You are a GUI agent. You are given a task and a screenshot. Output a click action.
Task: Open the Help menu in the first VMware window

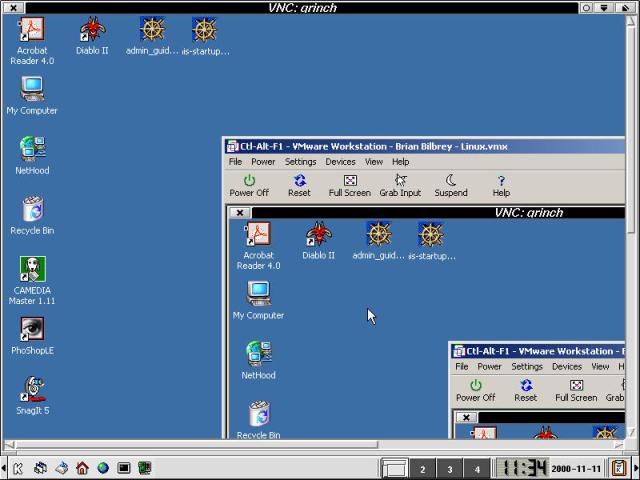click(400, 162)
